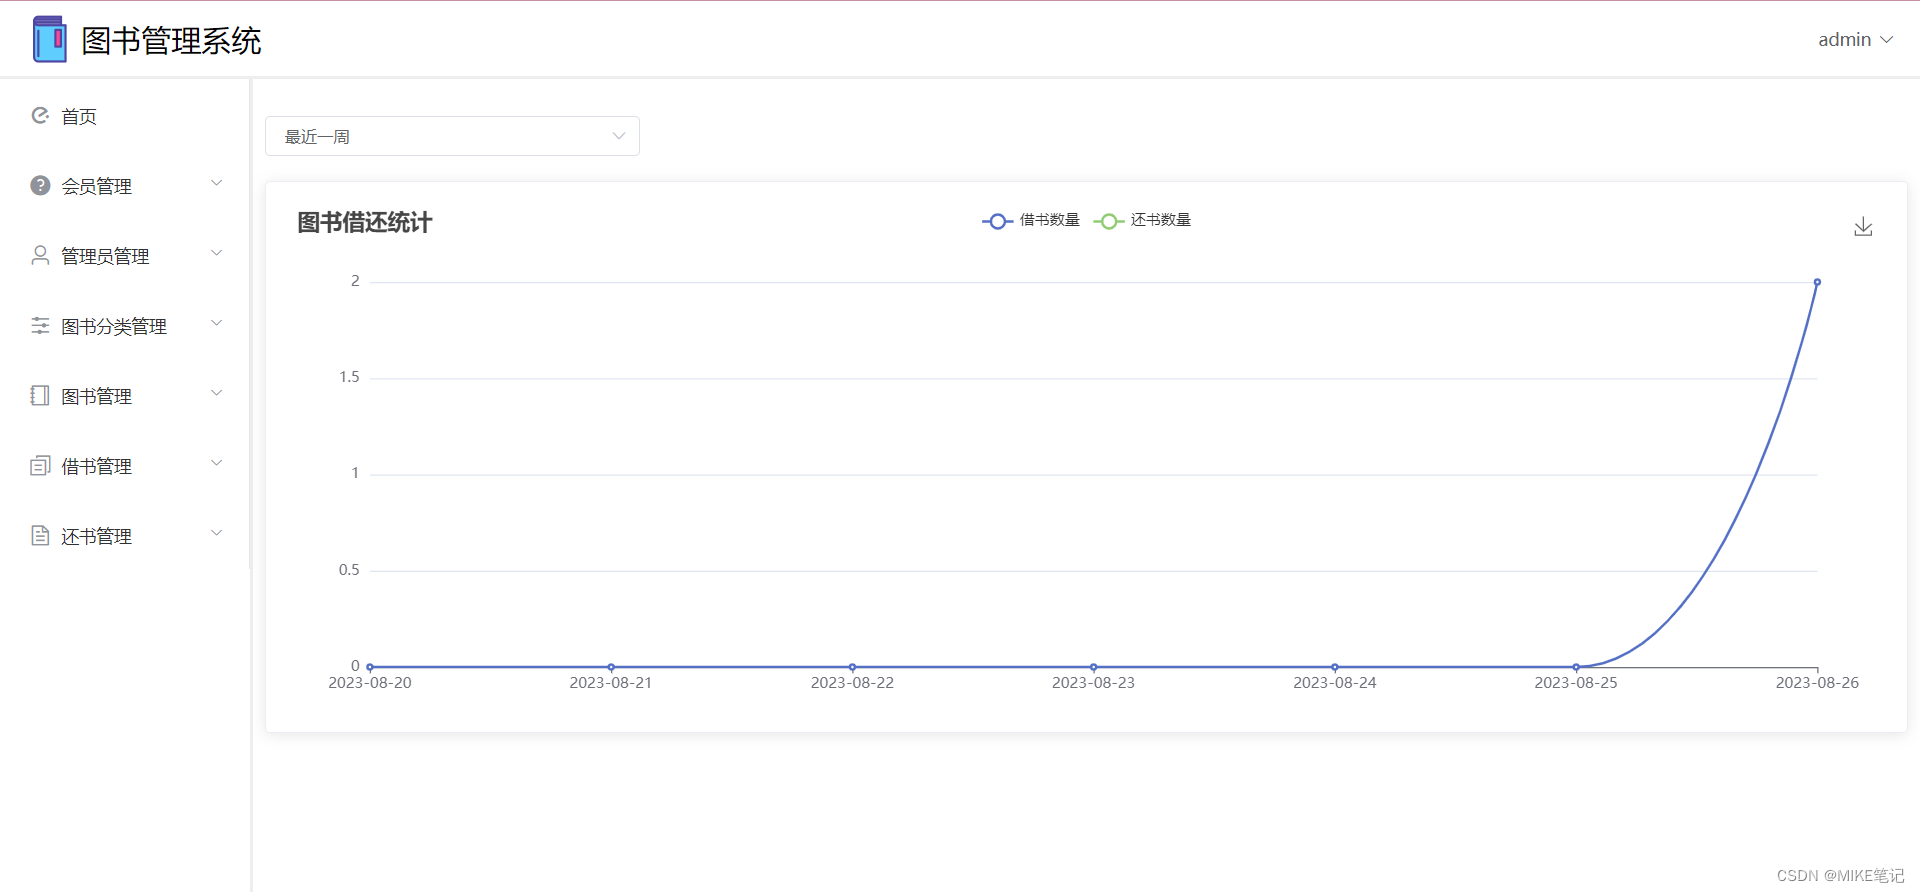The width and height of the screenshot is (1920, 892).
Task: Expand the 会员管理 submenu chevron
Action: pyautogui.click(x=216, y=183)
